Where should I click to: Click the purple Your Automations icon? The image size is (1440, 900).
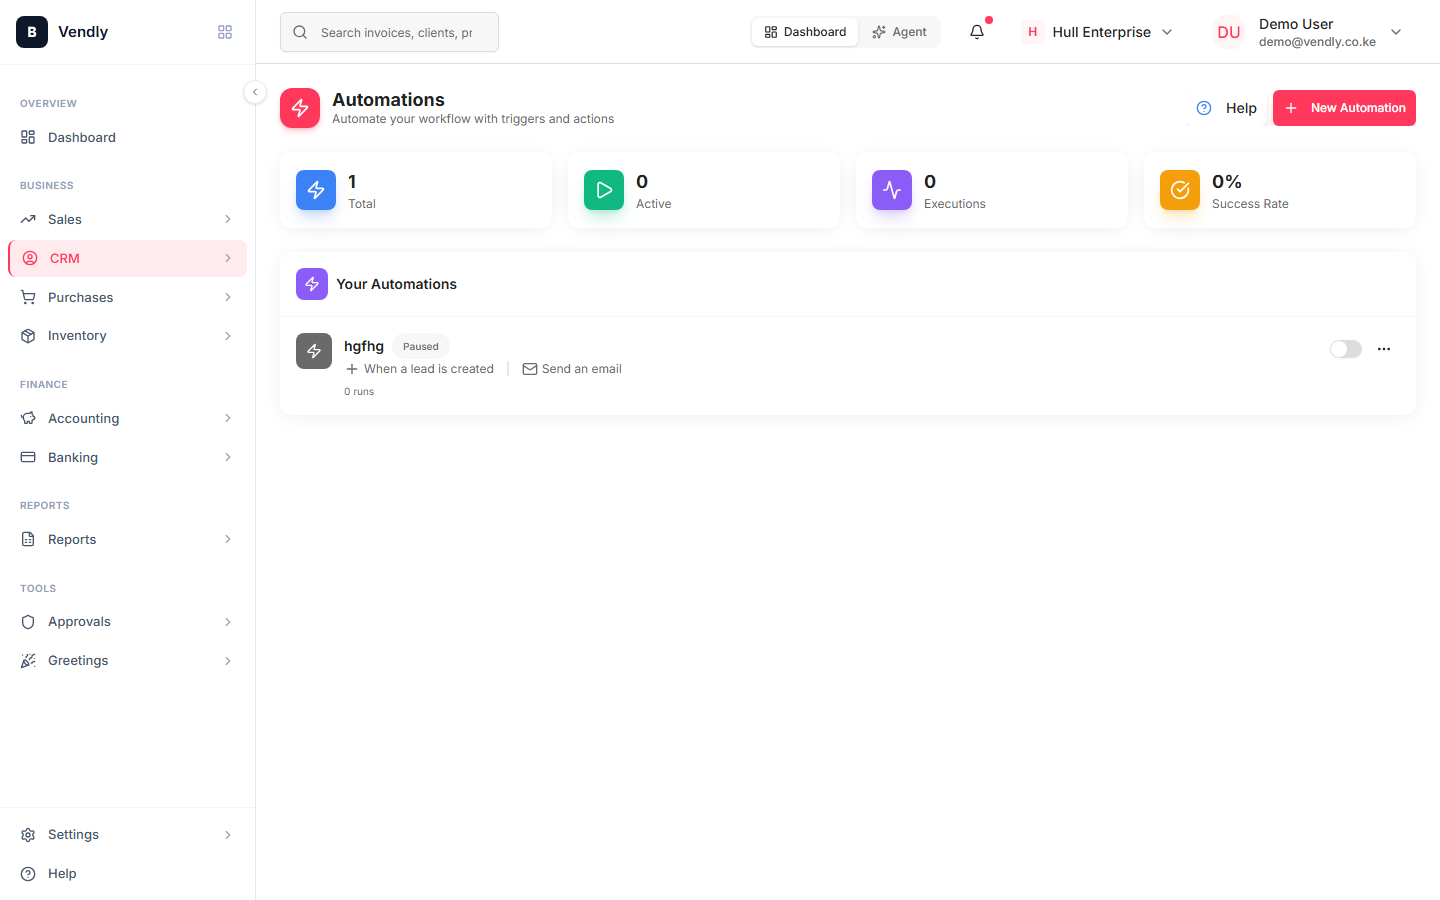[312, 284]
